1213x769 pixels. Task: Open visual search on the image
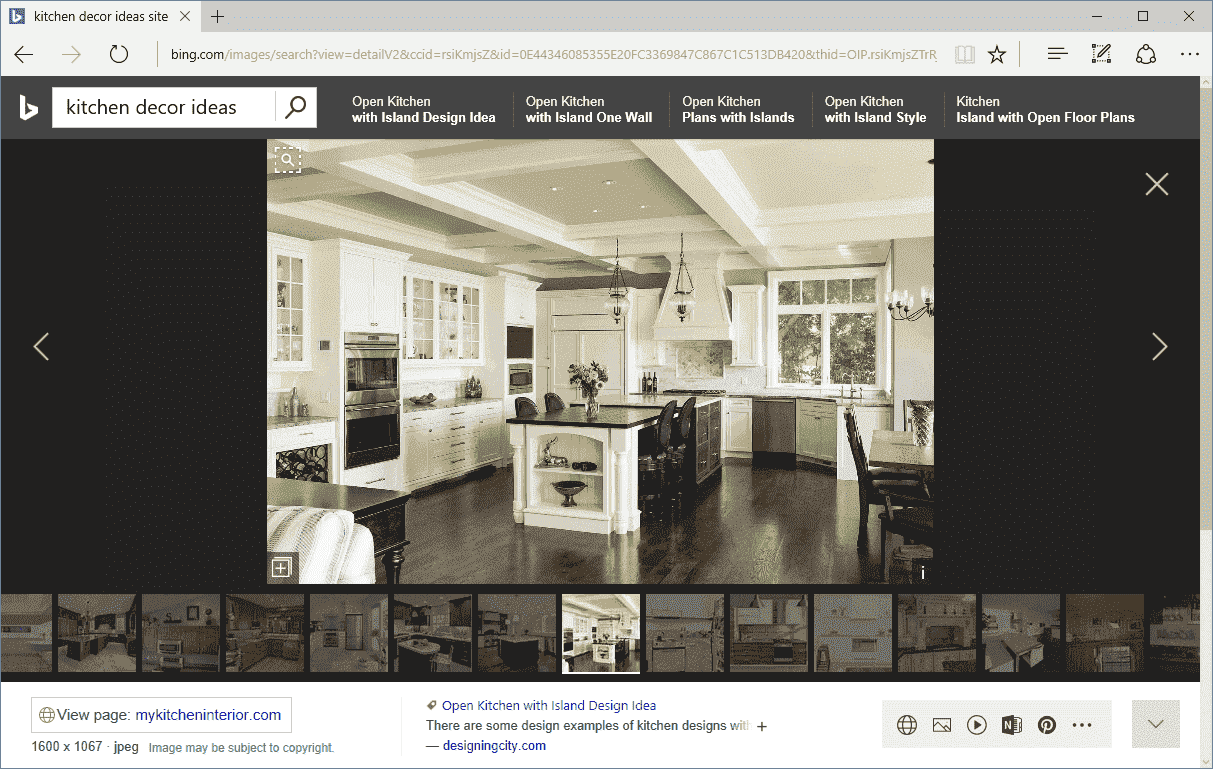pyautogui.click(x=287, y=159)
